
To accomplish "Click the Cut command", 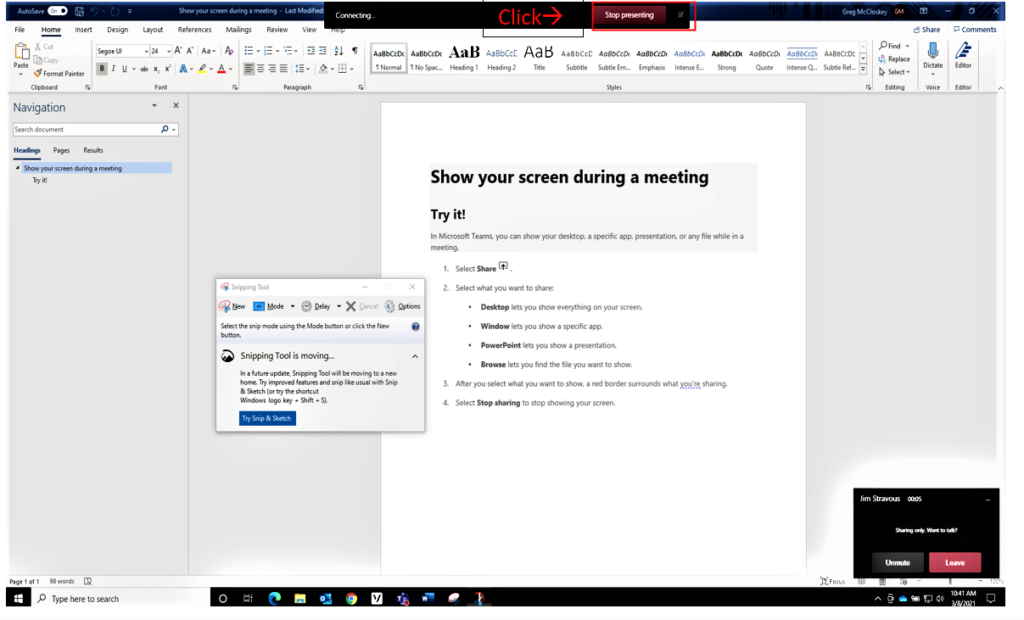I will [44, 47].
